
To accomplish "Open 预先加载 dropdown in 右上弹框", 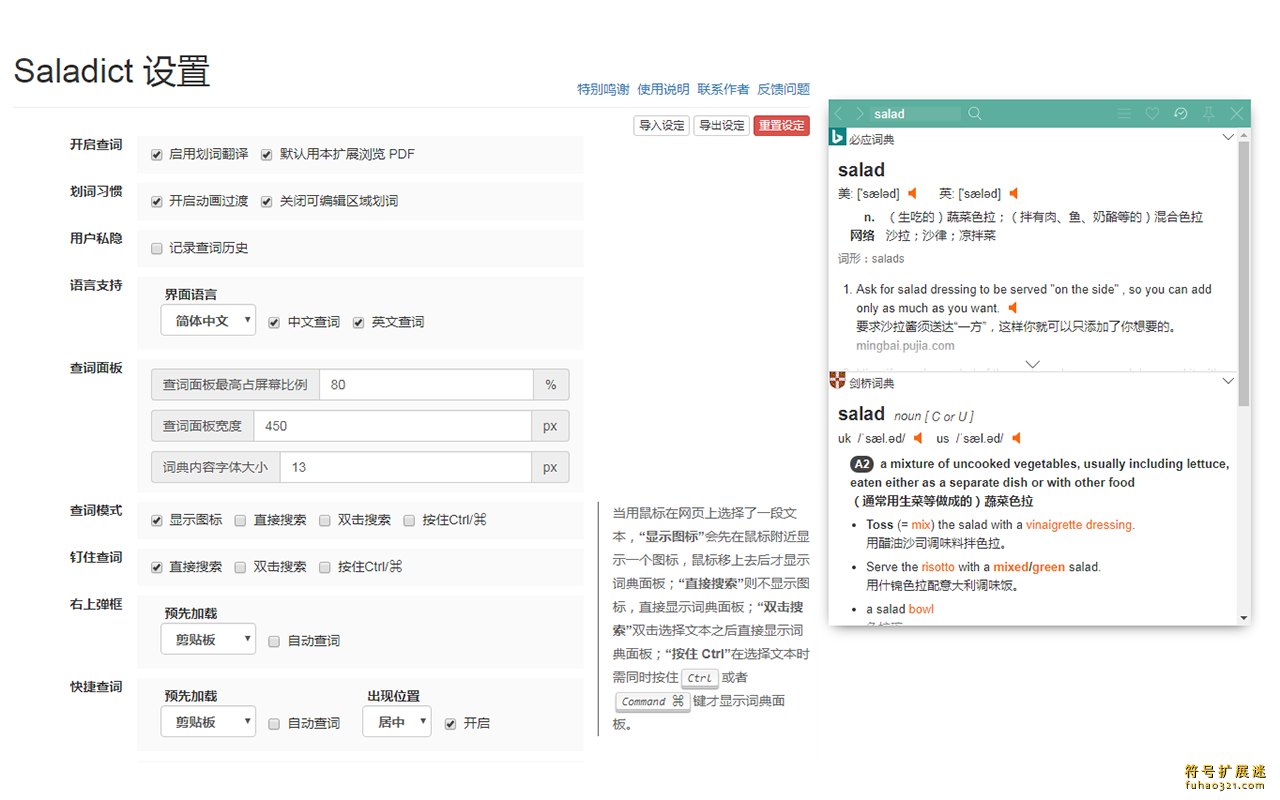I will click(x=208, y=639).
